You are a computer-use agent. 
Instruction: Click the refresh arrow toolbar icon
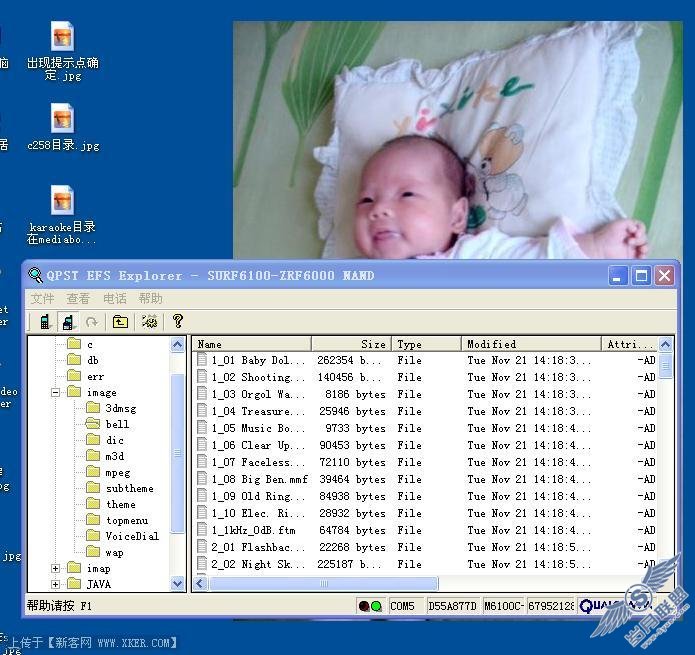click(92, 322)
